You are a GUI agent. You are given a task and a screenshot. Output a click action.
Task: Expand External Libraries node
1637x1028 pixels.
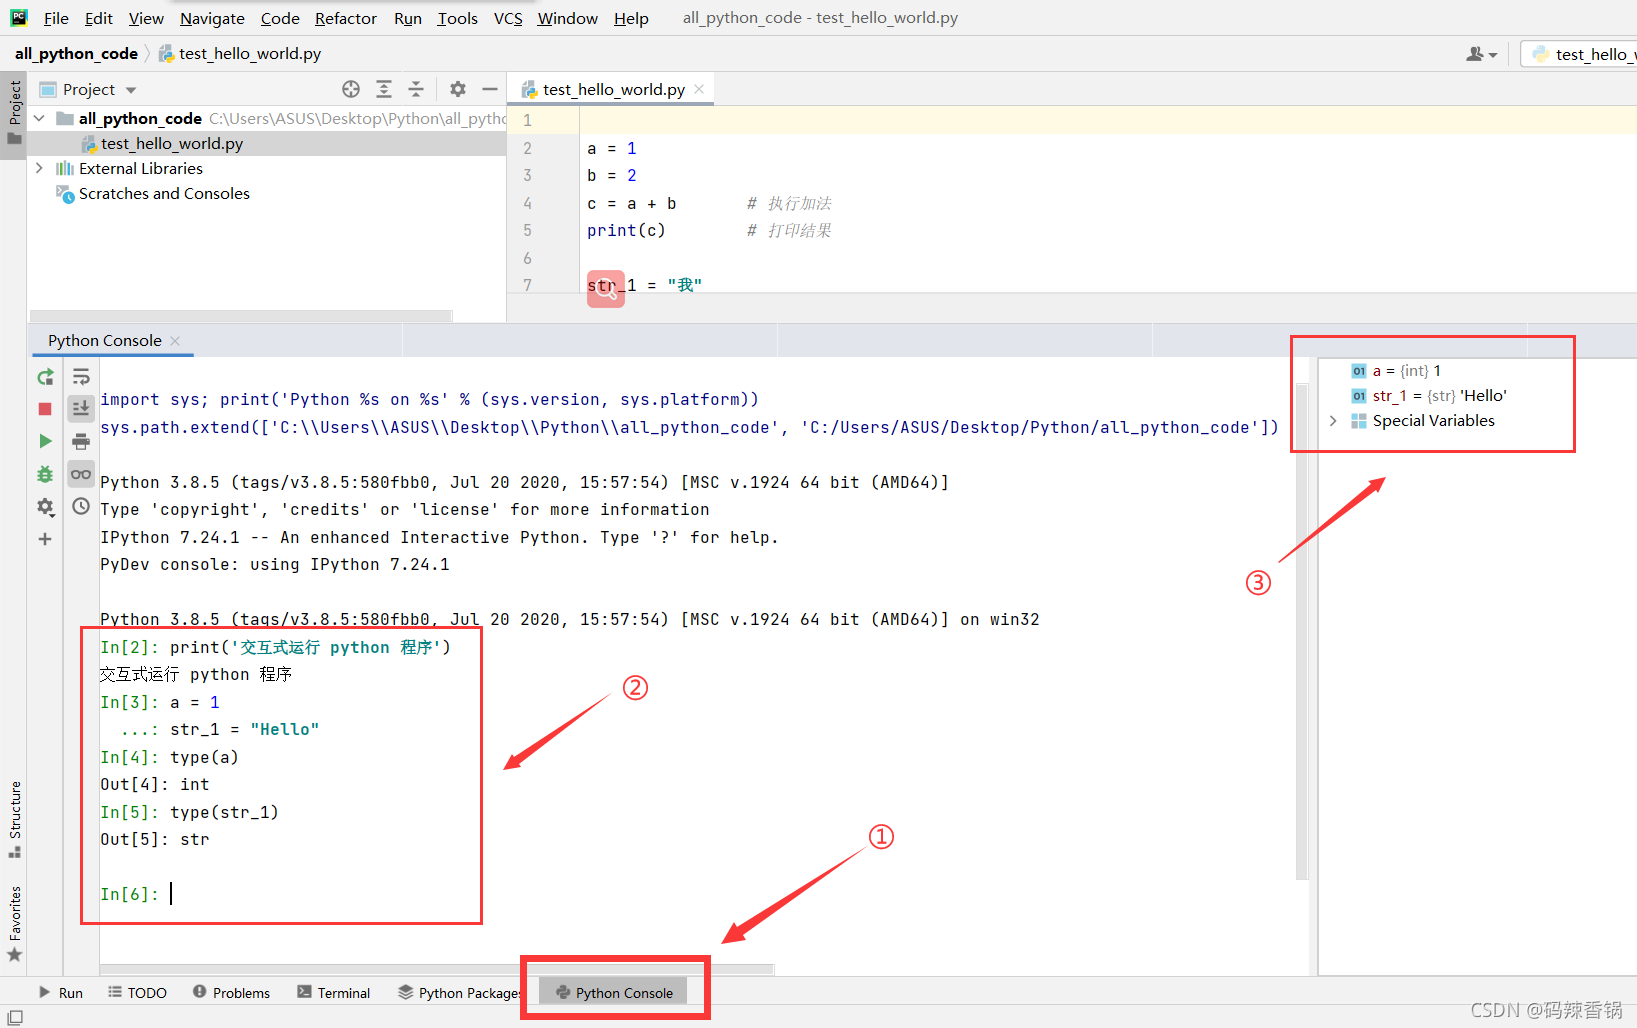pyautogui.click(x=39, y=168)
